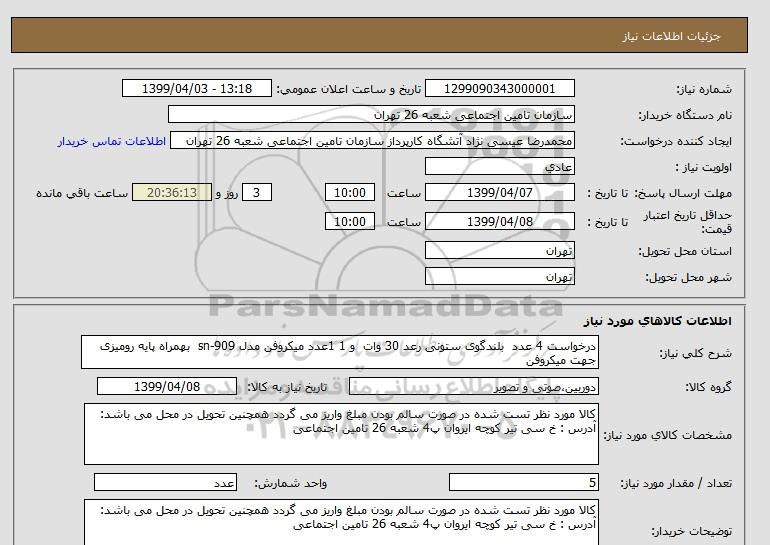This screenshot has width=770, height=545.
Task: Select the announcement date field 1399/04/03 - 13:18
Action: click(x=197, y=88)
